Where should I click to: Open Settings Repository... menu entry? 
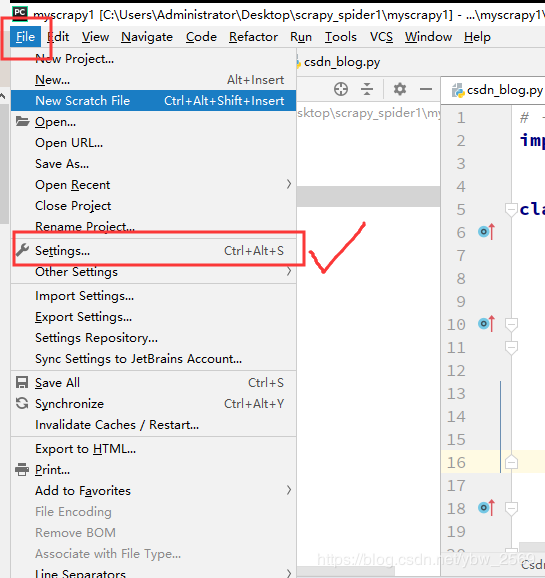(x=153, y=338)
